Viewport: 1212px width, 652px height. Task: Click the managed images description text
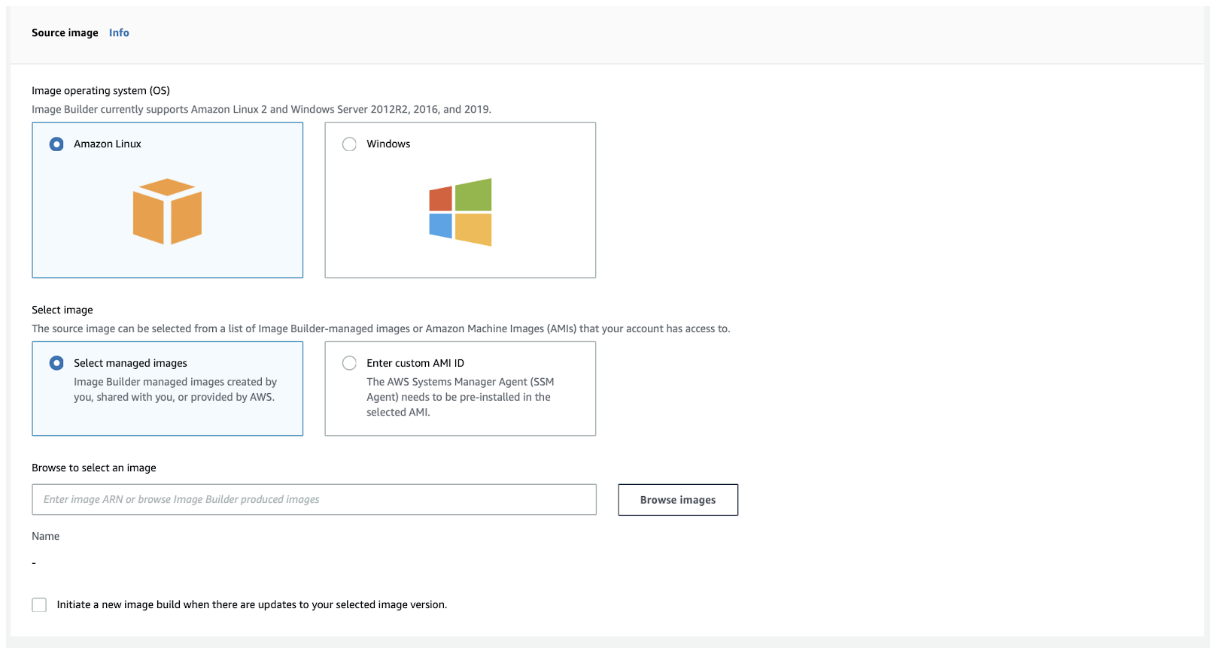coord(175,389)
